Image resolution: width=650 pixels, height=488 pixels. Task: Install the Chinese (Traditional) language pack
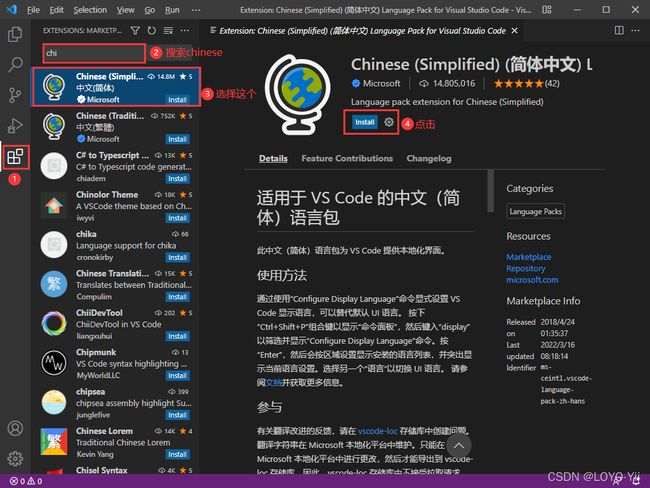coord(177,139)
